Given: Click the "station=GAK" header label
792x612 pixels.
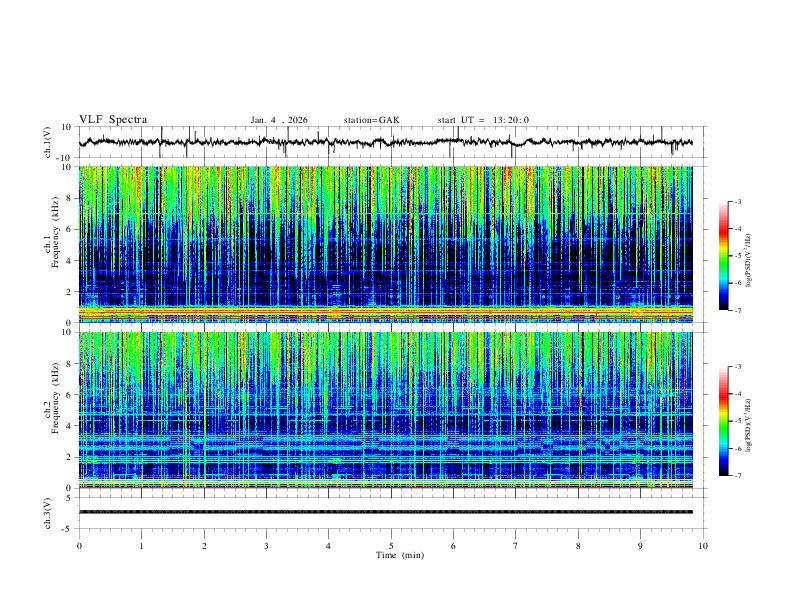Looking at the screenshot, I should (x=372, y=120).
